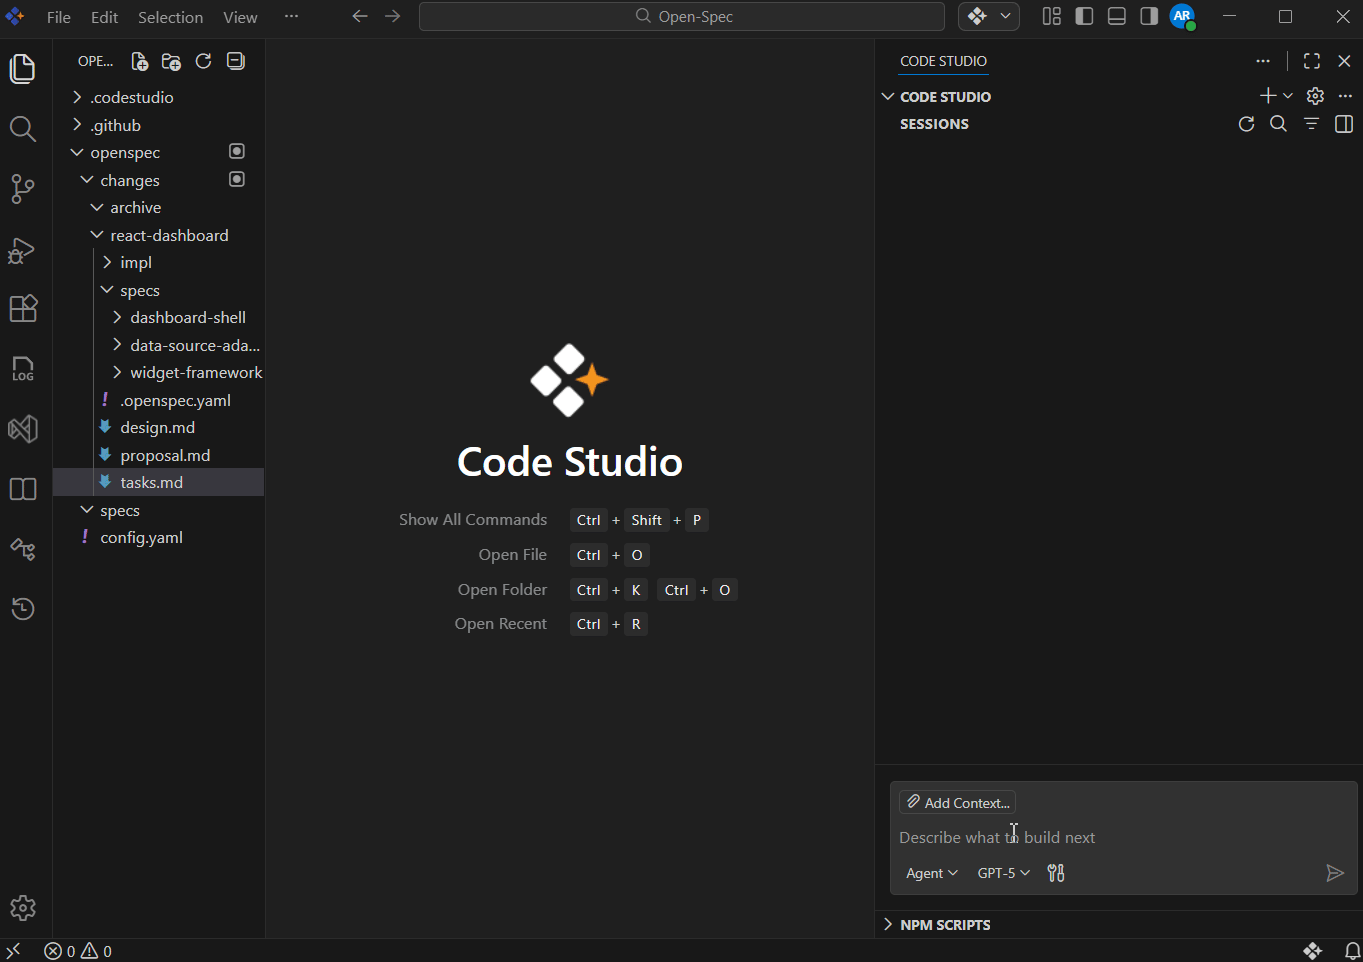Close the Code Studio panel
1363x962 pixels.
tap(1344, 61)
